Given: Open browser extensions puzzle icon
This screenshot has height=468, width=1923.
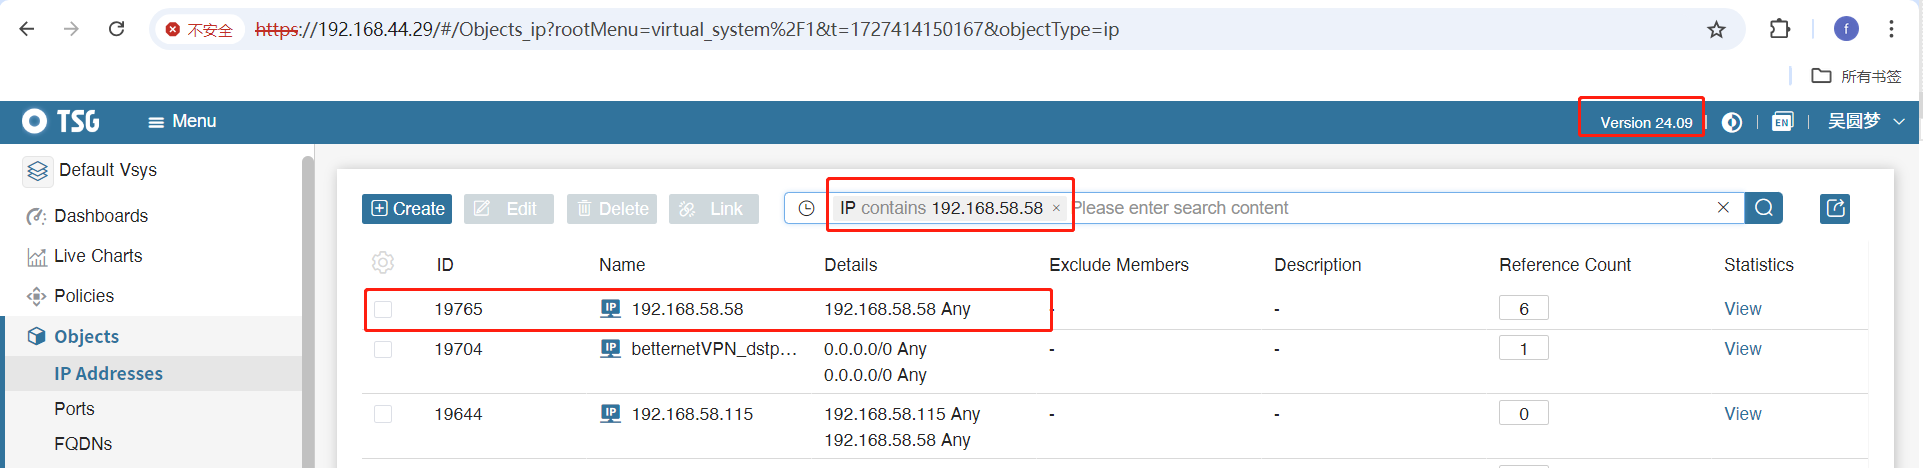Looking at the screenshot, I should click(x=1779, y=29).
